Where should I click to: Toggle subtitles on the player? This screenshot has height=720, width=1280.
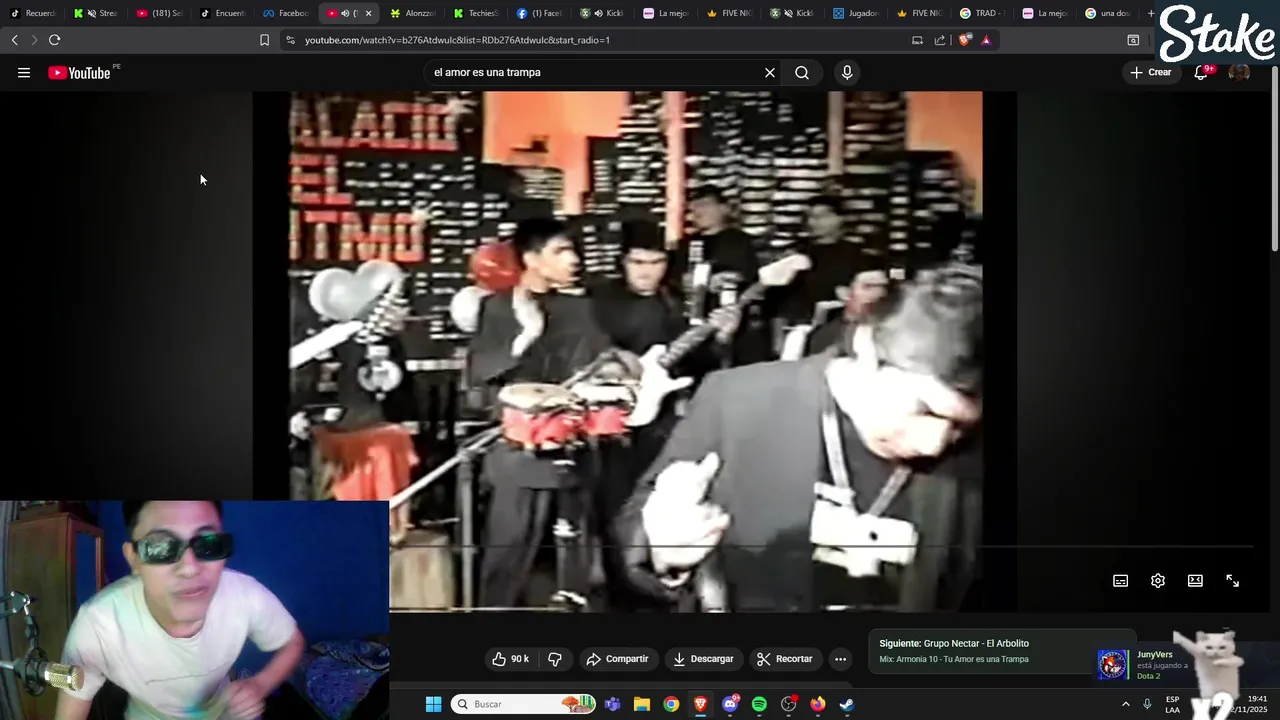click(1121, 581)
